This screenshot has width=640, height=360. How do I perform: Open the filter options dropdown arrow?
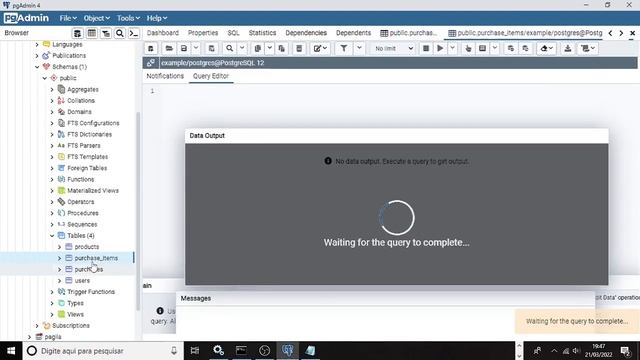click(359, 49)
